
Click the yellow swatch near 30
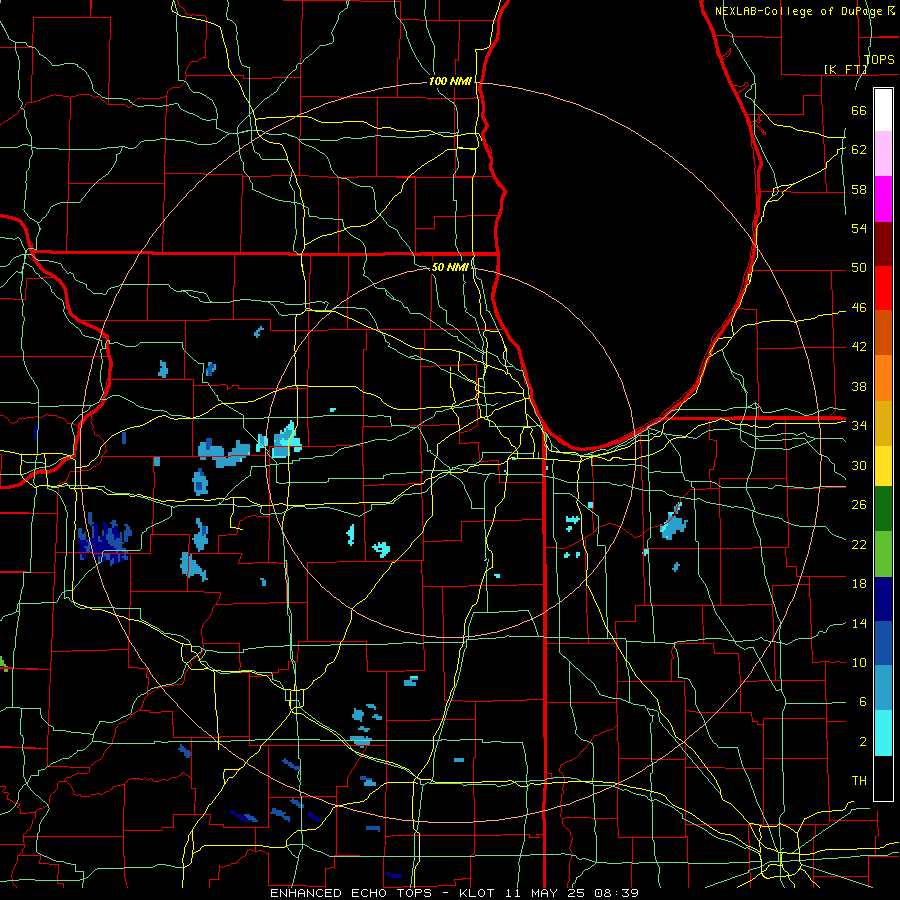click(x=883, y=466)
